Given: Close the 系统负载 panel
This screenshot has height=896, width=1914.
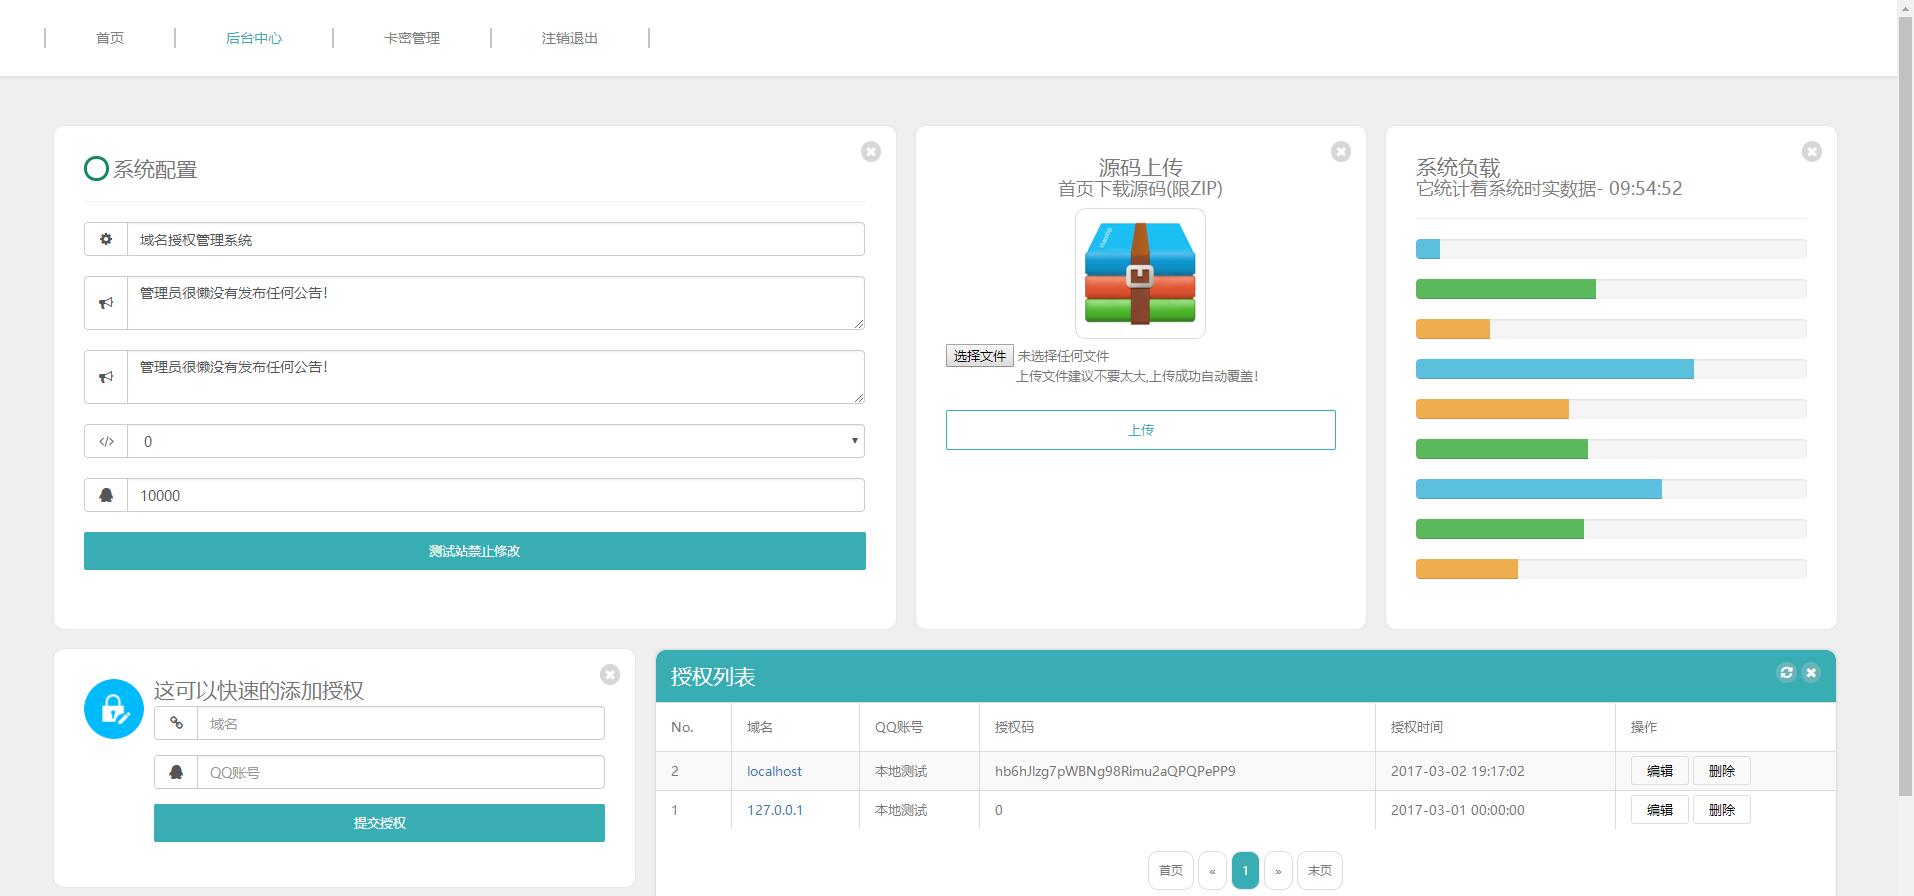Looking at the screenshot, I should click(x=1811, y=152).
